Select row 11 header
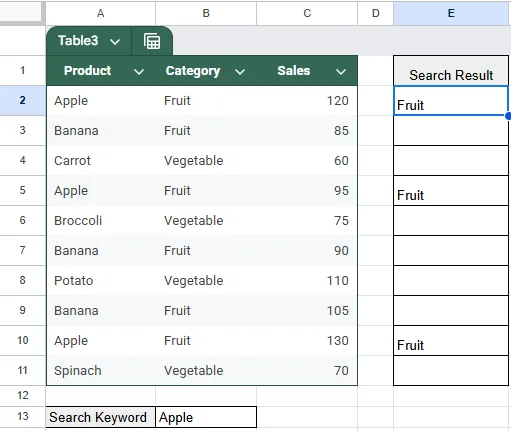The height and width of the screenshot is (431, 511). pyautogui.click(x=22, y=370)
